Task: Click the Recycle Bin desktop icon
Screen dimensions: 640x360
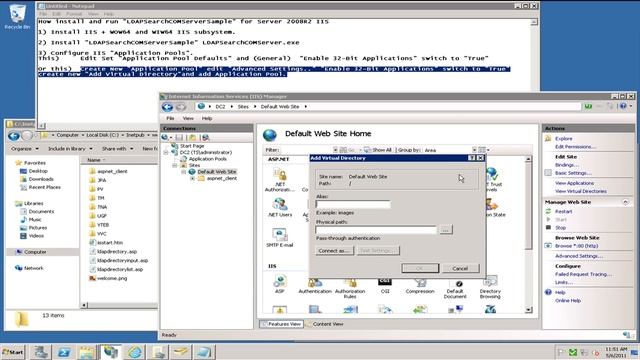Action: coord(17,17)
